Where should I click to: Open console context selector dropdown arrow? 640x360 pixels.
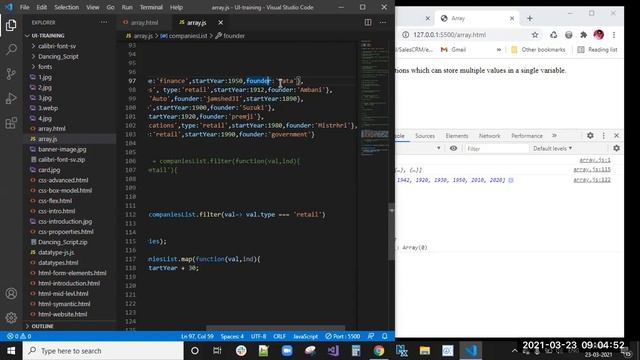tap(438, 149)
